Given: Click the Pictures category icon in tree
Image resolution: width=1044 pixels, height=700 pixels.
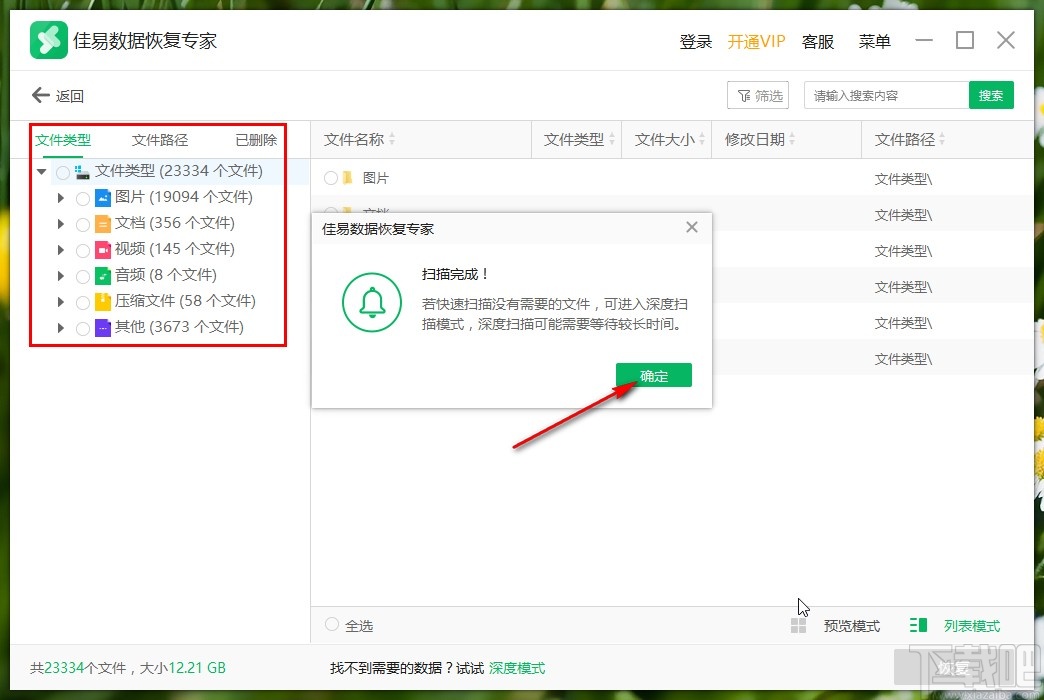Looking at the screenshot, I should (103, 197).
